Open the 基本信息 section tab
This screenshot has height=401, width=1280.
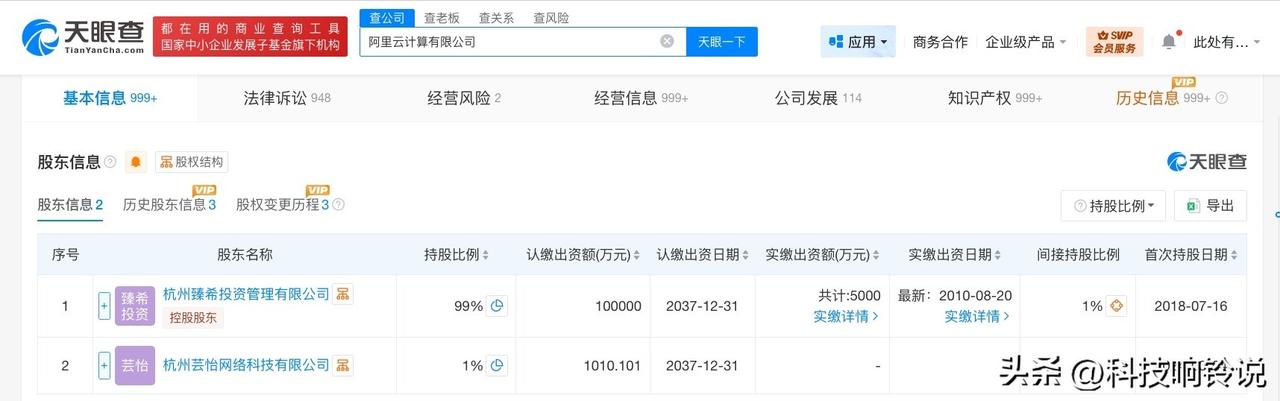tap(110, 98)
